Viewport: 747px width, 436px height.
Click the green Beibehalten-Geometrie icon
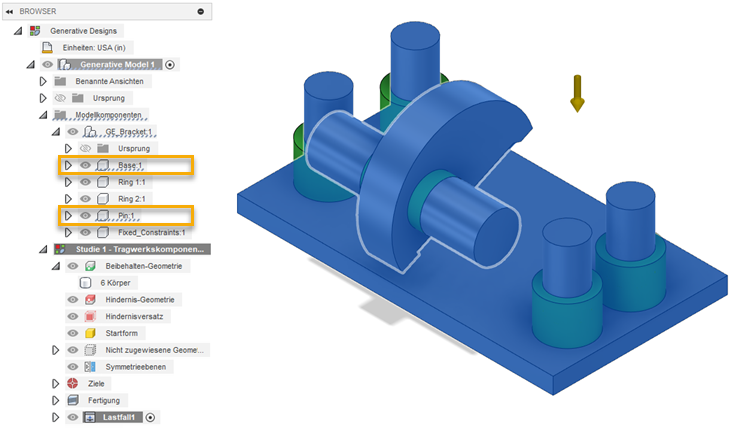tap(90, 266)
